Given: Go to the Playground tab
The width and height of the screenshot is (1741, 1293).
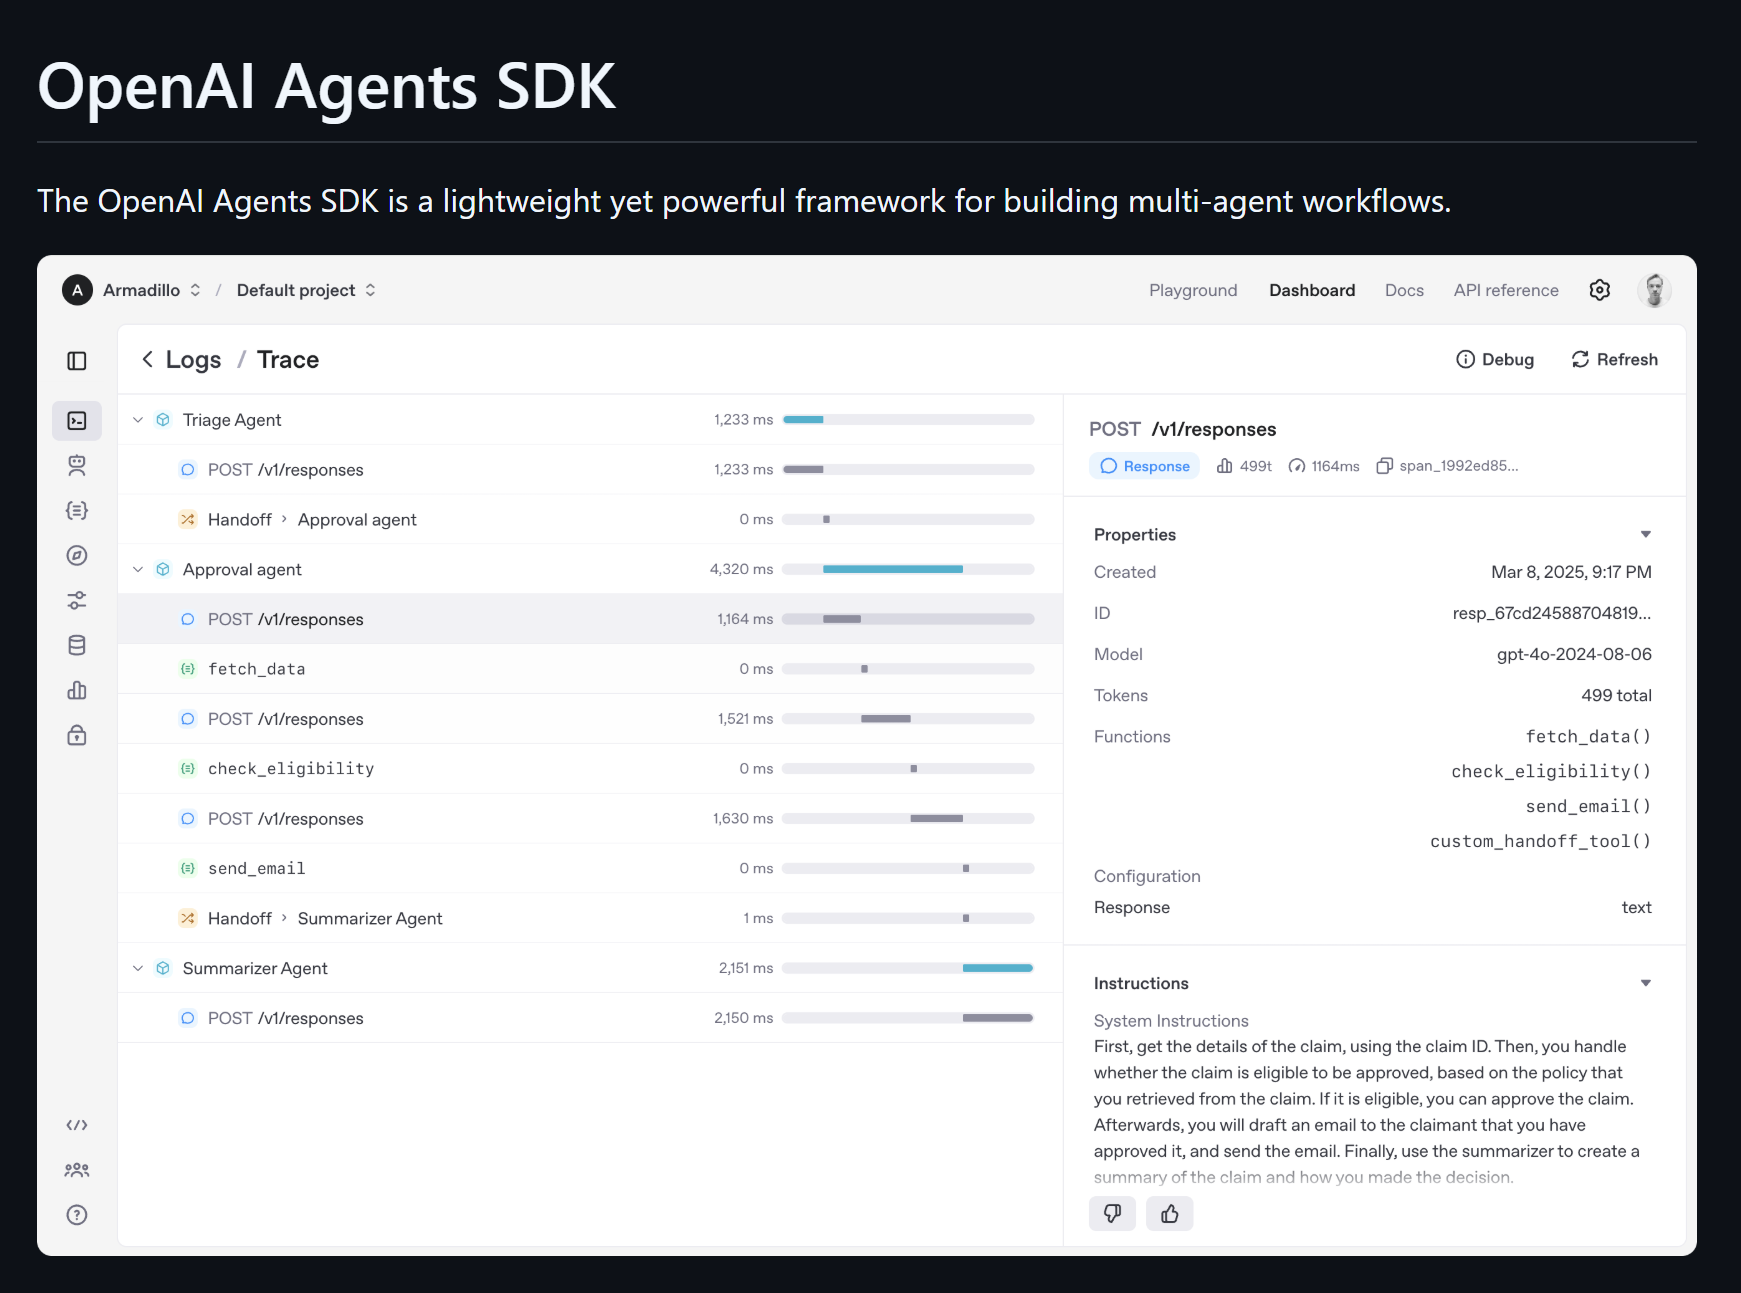Looking at the screenshot, I should point(1193,290).
